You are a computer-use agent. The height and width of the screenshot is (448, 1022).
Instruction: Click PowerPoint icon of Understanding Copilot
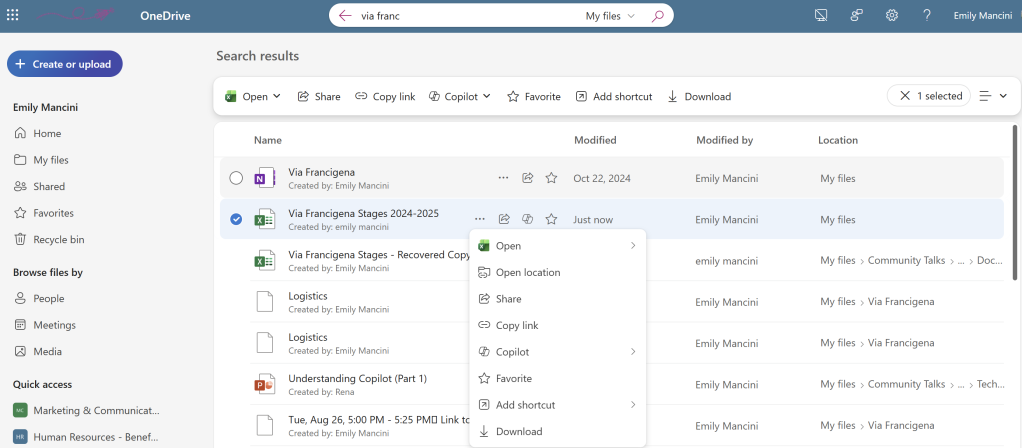tap(264, 385)
